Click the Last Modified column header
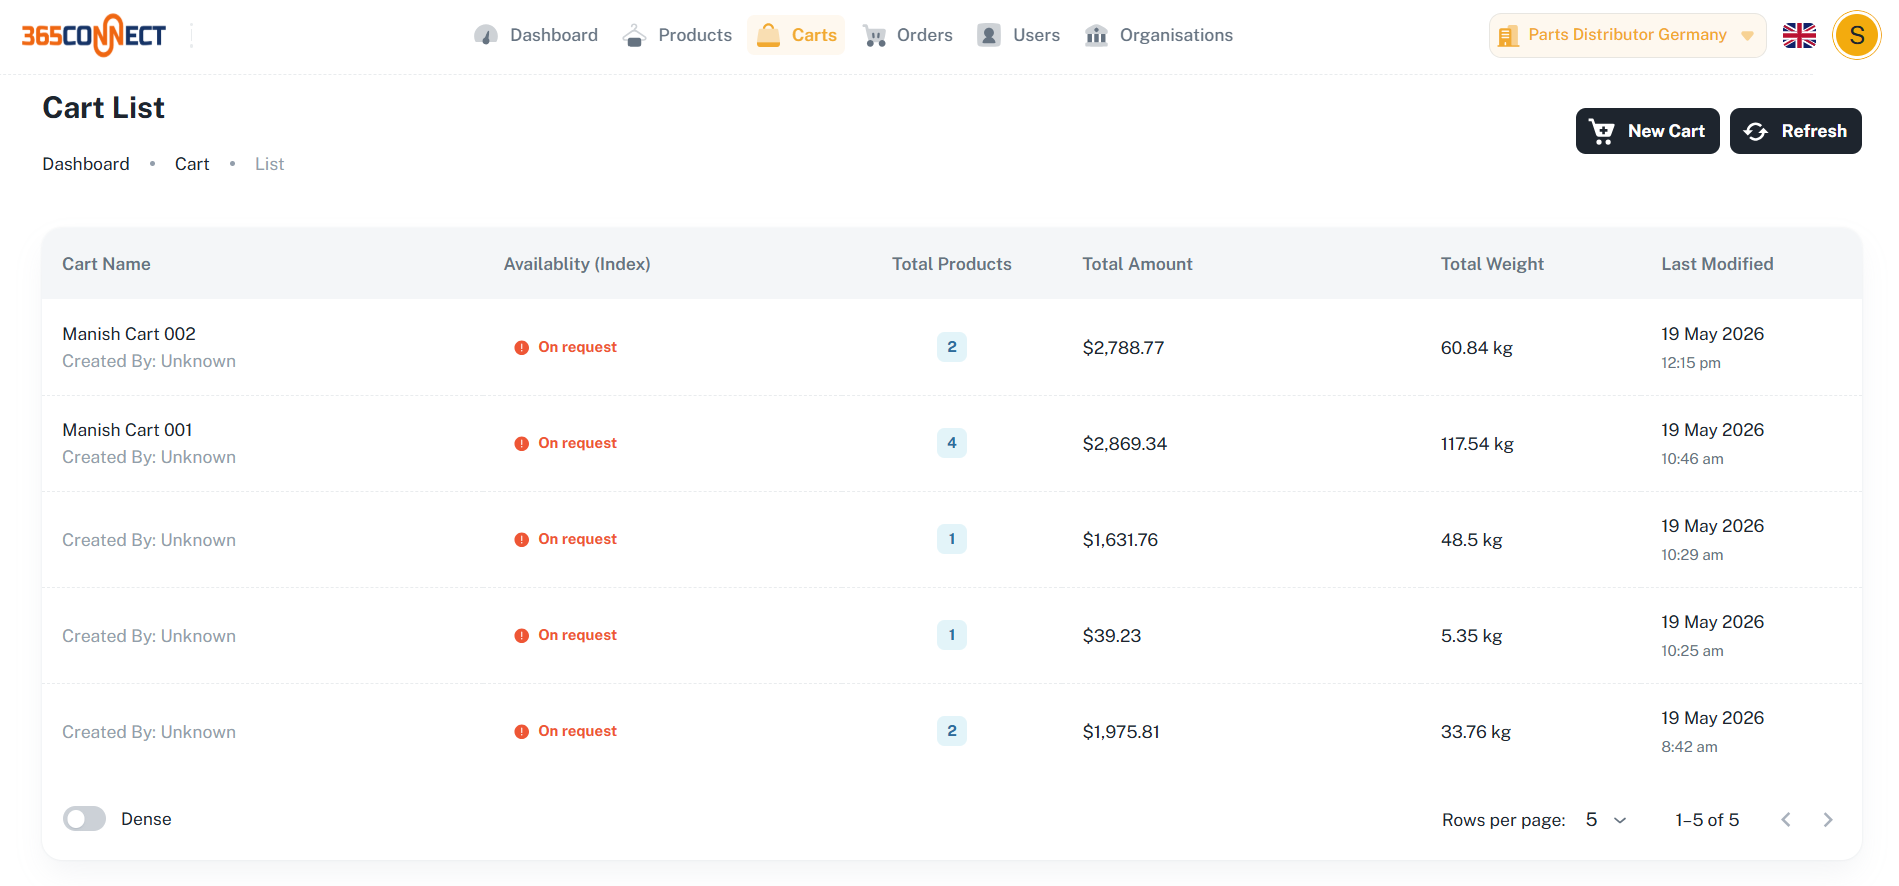This screenshot has width=1899, height=886. click(x=1717, y=264)
